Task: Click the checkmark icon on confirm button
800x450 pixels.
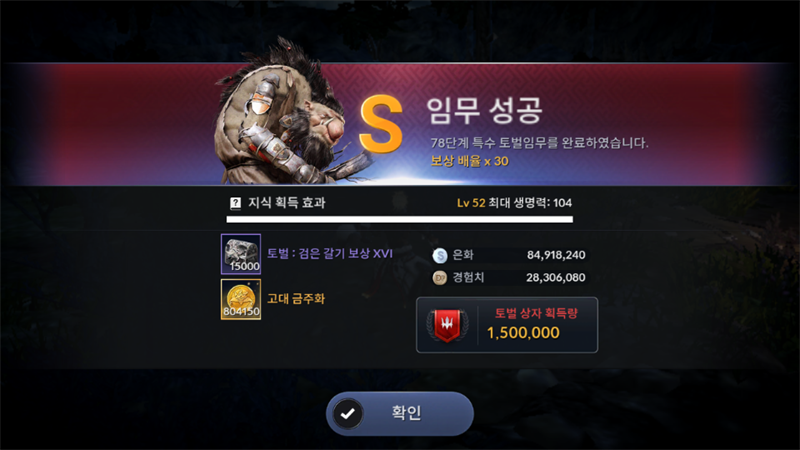Action: [x=348, y=414]
